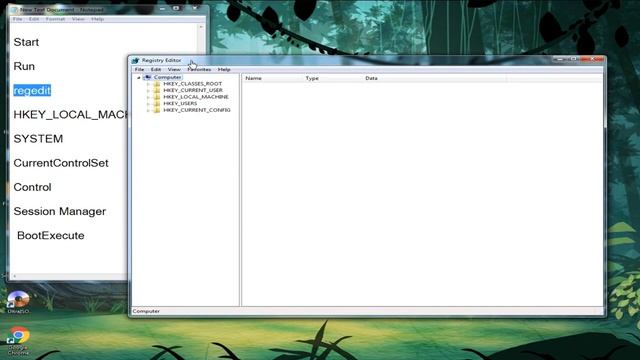The width and height of the screenshot is (640, 360).
Task: Select Computer label in registry tree
Action: [x=167, y=77]
